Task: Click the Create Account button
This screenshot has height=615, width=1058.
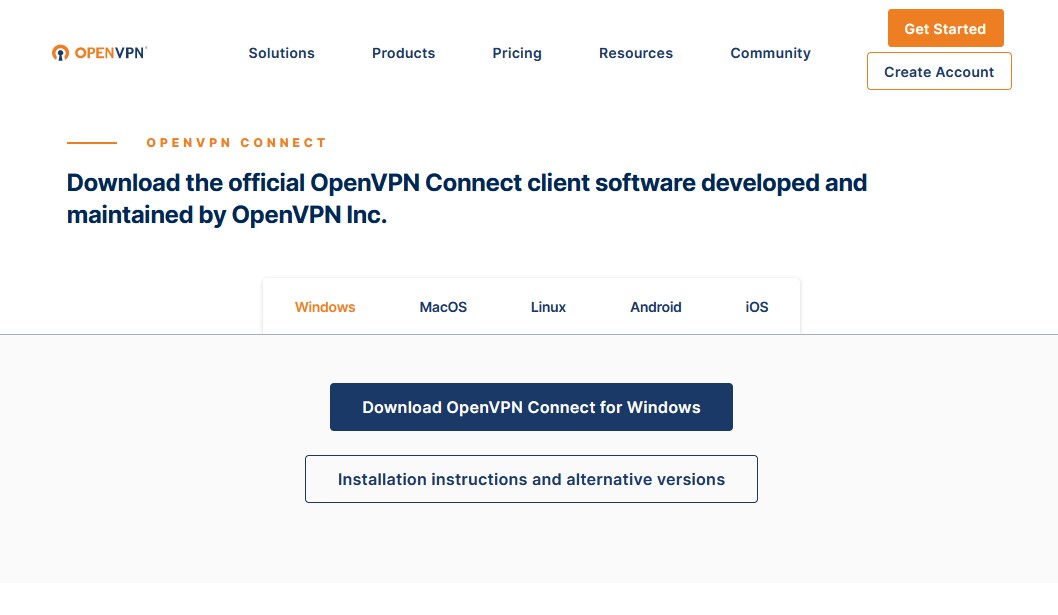Action: [x=939, y=72]
